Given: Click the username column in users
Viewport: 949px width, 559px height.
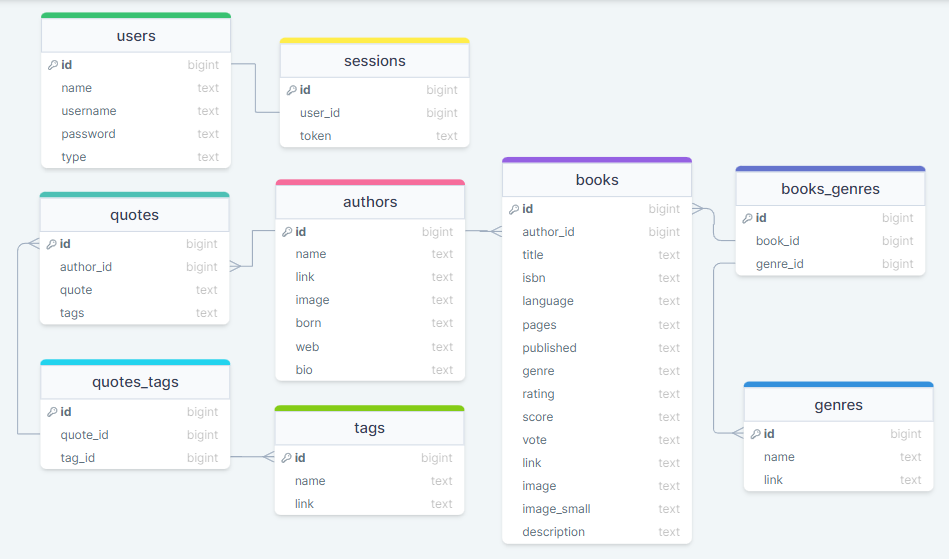Looking at the screenshot, I should pos(136,111).
